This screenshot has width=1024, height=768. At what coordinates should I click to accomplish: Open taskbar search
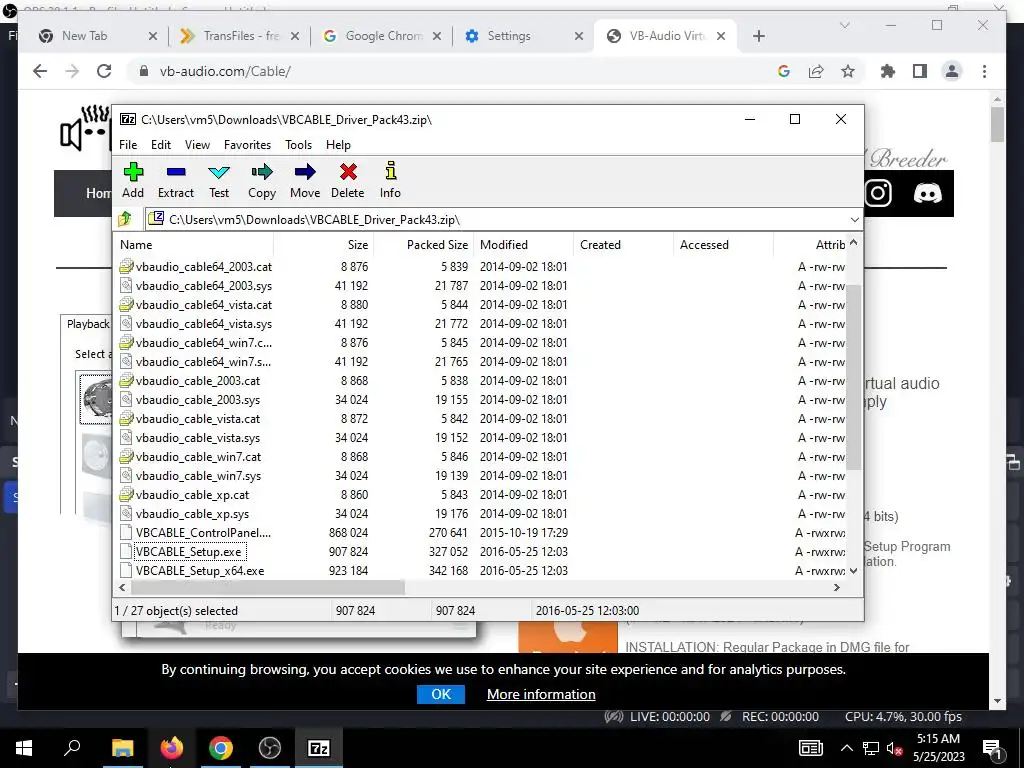click(x=72, y=748)
